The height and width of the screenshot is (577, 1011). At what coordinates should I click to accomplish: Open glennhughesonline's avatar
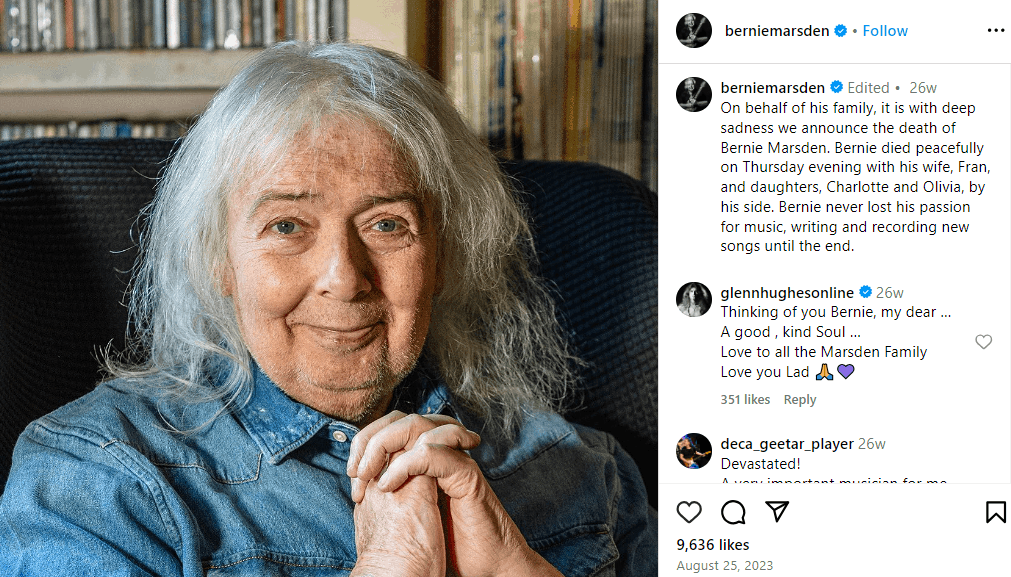click(x=693, y=299)
